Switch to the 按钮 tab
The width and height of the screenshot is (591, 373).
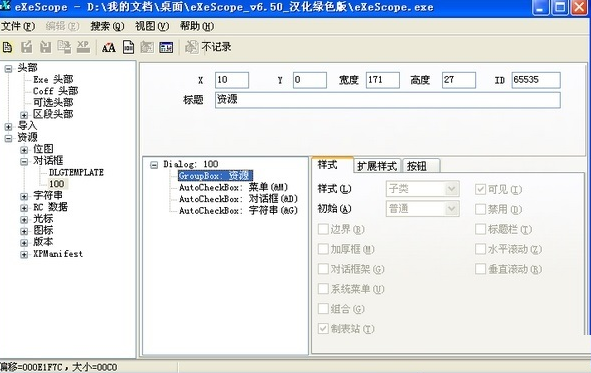(x=421, y=166)
